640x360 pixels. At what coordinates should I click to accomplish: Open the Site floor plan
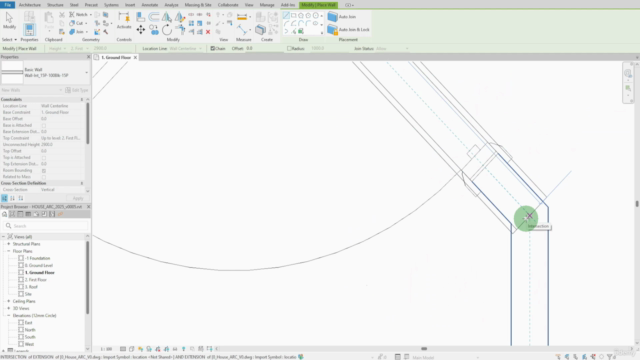tap(28, 294)
